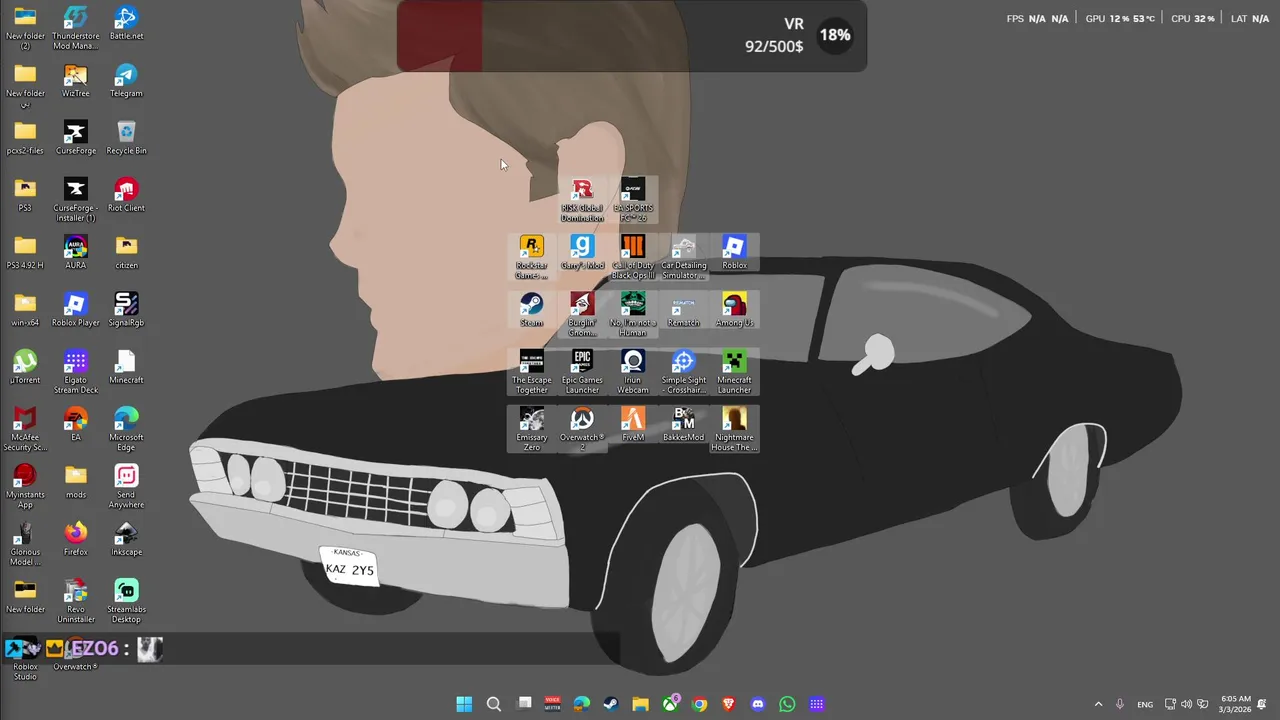Select the Minecraft file icon
This screenshot has height=720, width=1280.
[126, 368]
